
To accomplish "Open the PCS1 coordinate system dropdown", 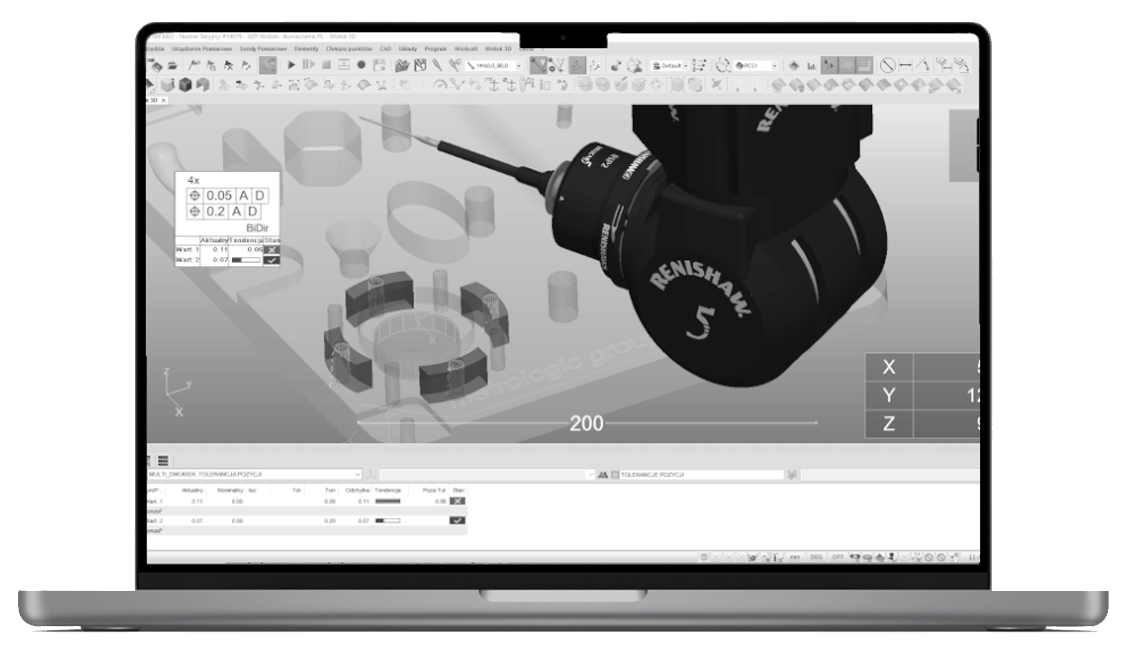I will click(773, 63).
